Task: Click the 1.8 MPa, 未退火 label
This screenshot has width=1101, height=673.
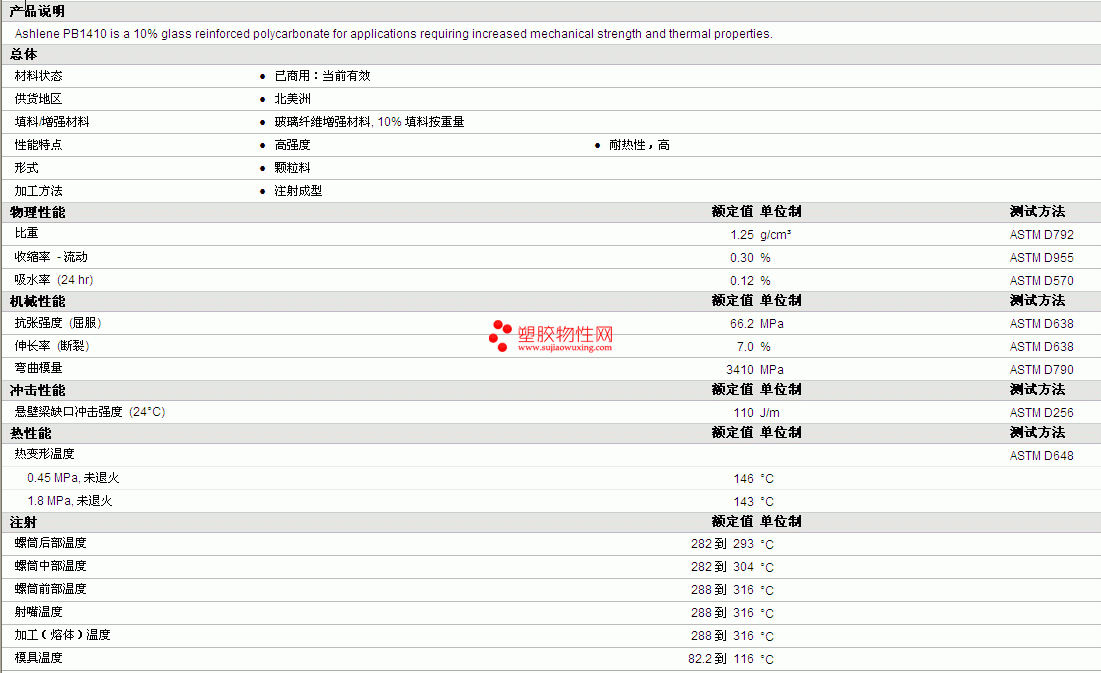Action: point(70,501)
